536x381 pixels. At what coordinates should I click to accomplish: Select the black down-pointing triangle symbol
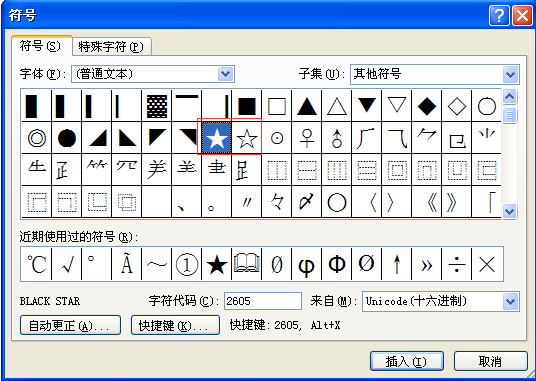point(367,106)
